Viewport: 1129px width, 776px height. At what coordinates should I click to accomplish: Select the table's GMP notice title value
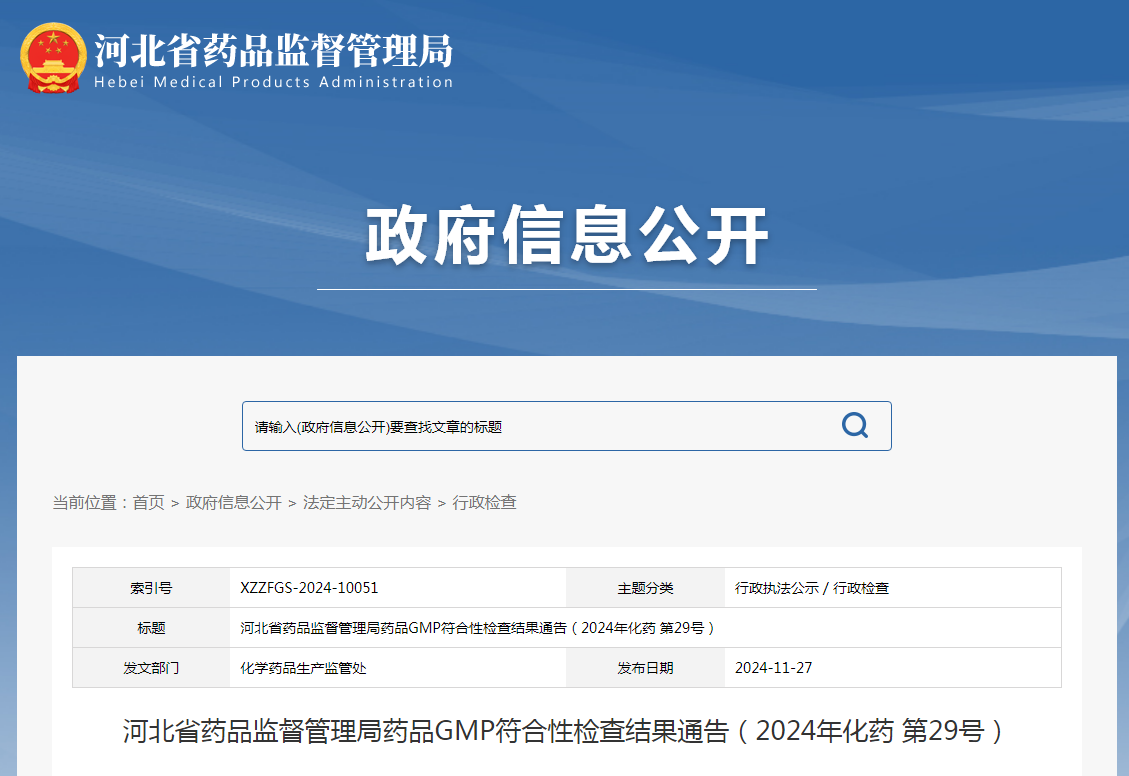(x=477, y=628)
